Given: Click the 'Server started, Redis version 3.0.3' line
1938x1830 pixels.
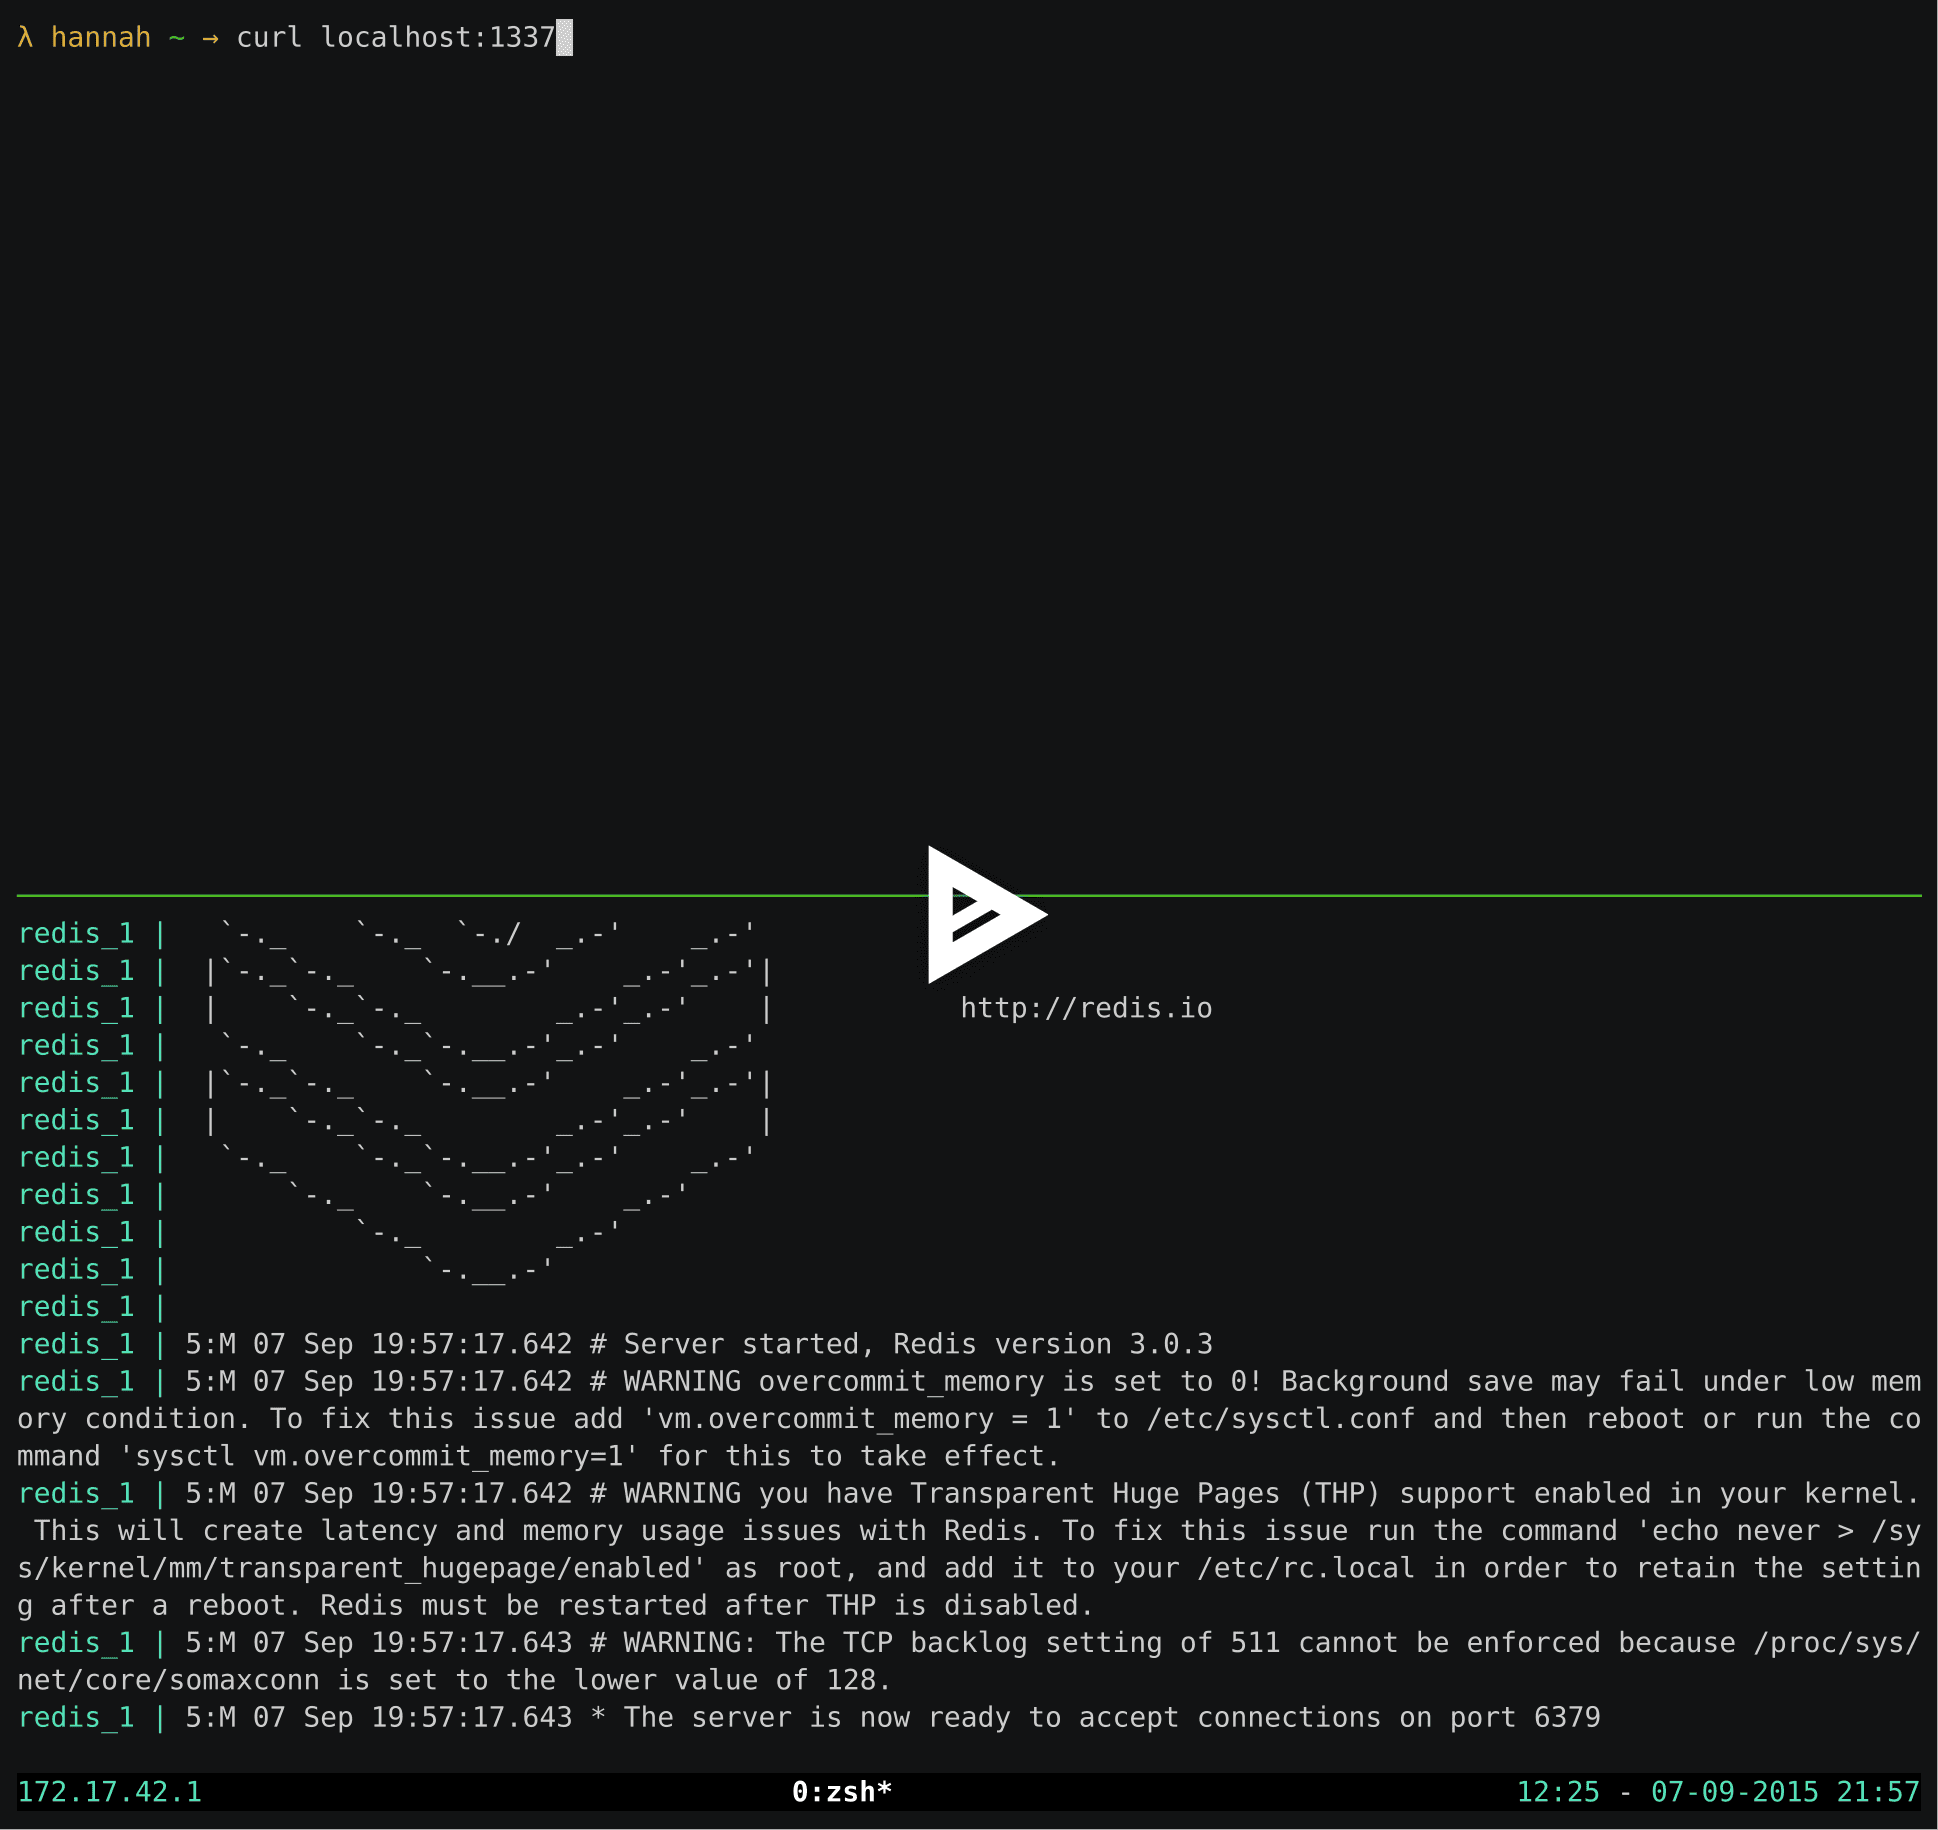Looking at the screenshot, I should coord(917,1344).
